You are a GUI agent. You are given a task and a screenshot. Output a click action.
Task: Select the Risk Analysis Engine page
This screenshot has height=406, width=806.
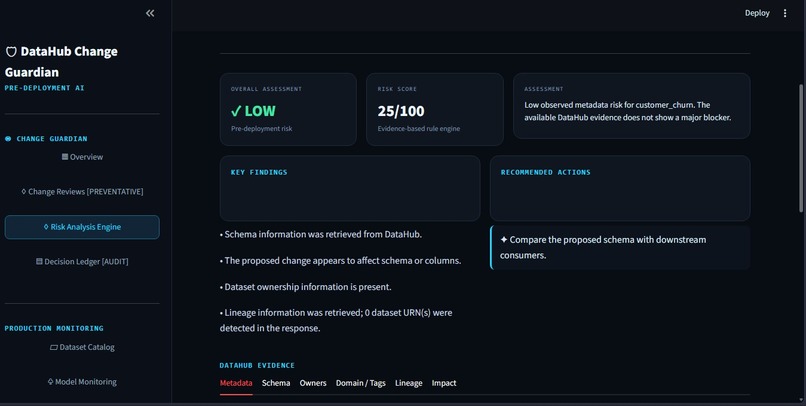tap(82, 227)
